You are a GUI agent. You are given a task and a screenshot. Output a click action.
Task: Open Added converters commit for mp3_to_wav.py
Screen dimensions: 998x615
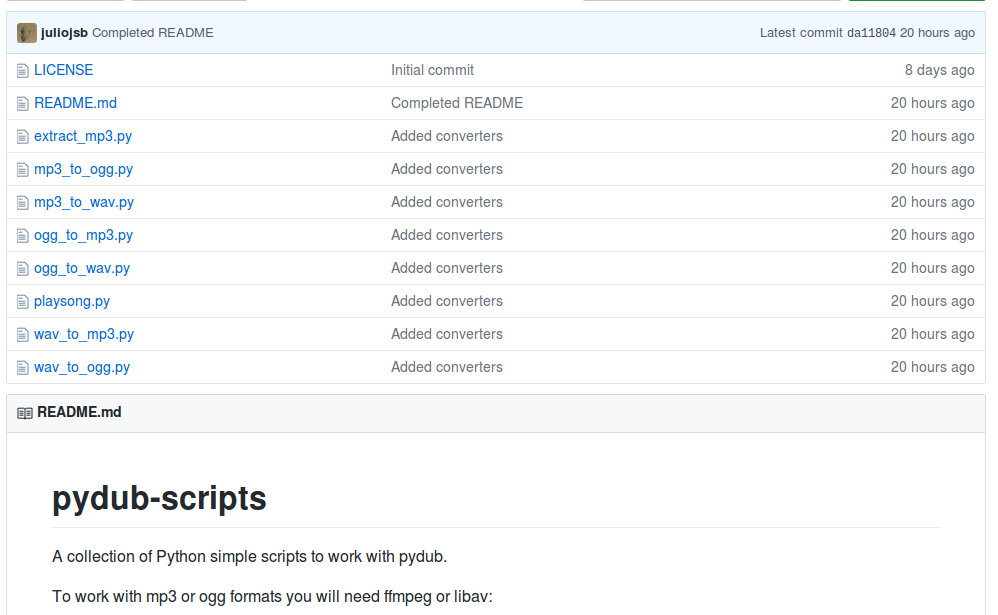tap(447, 202)
